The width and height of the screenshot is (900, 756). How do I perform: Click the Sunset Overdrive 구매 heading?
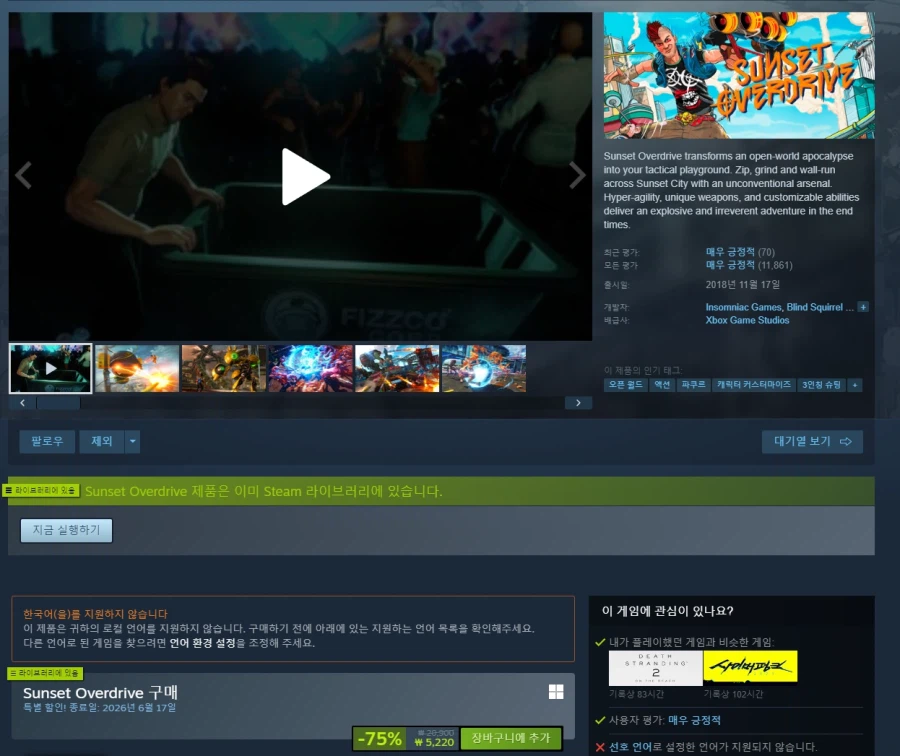pos(100,693)
